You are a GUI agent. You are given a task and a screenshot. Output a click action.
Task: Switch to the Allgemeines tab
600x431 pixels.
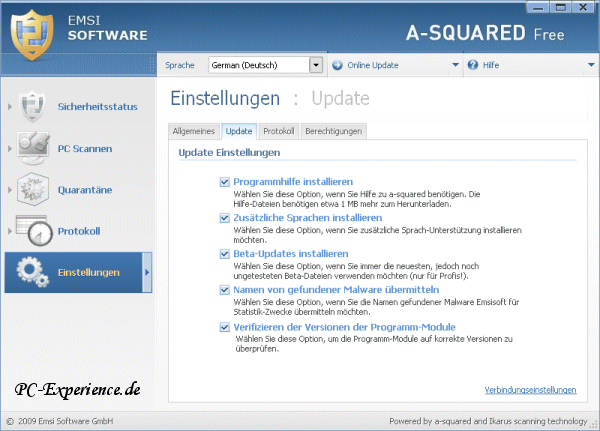click(194, 131)
